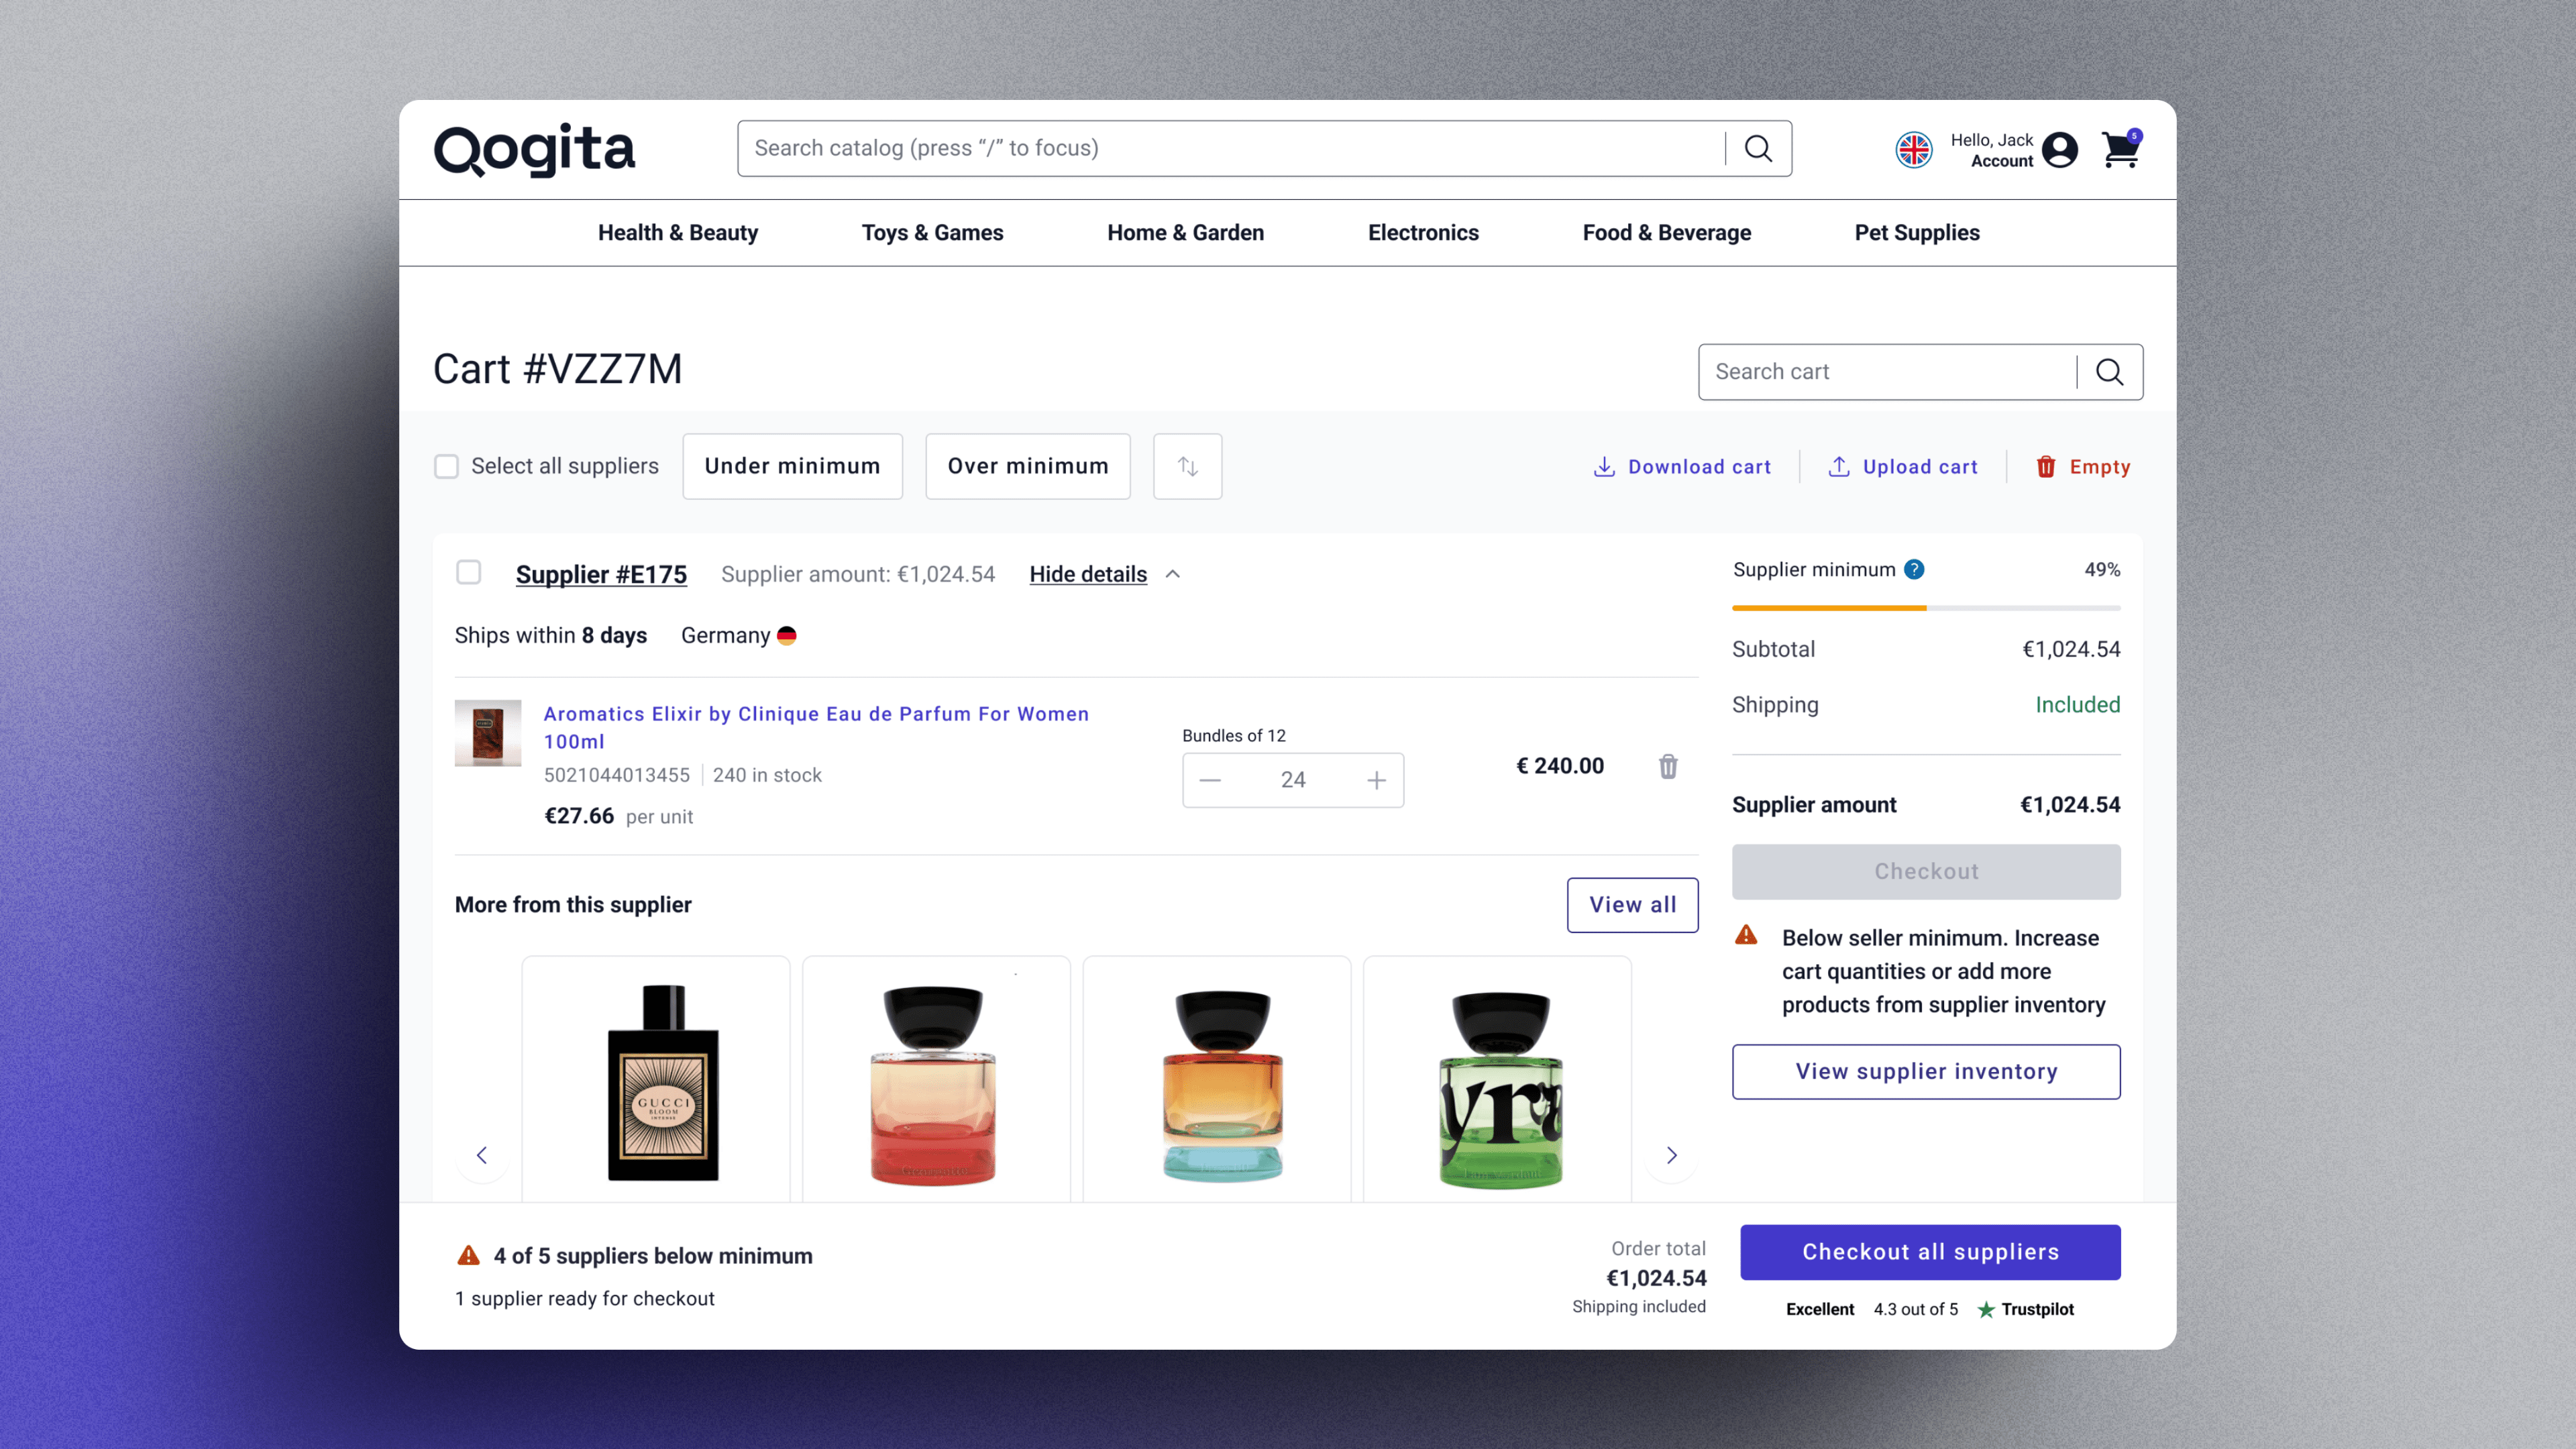Image resolution: width=2576 pixels, height=1449 pixels.
Task: Tick the Select all suppliers checkbox
Action: pos(446,466)
